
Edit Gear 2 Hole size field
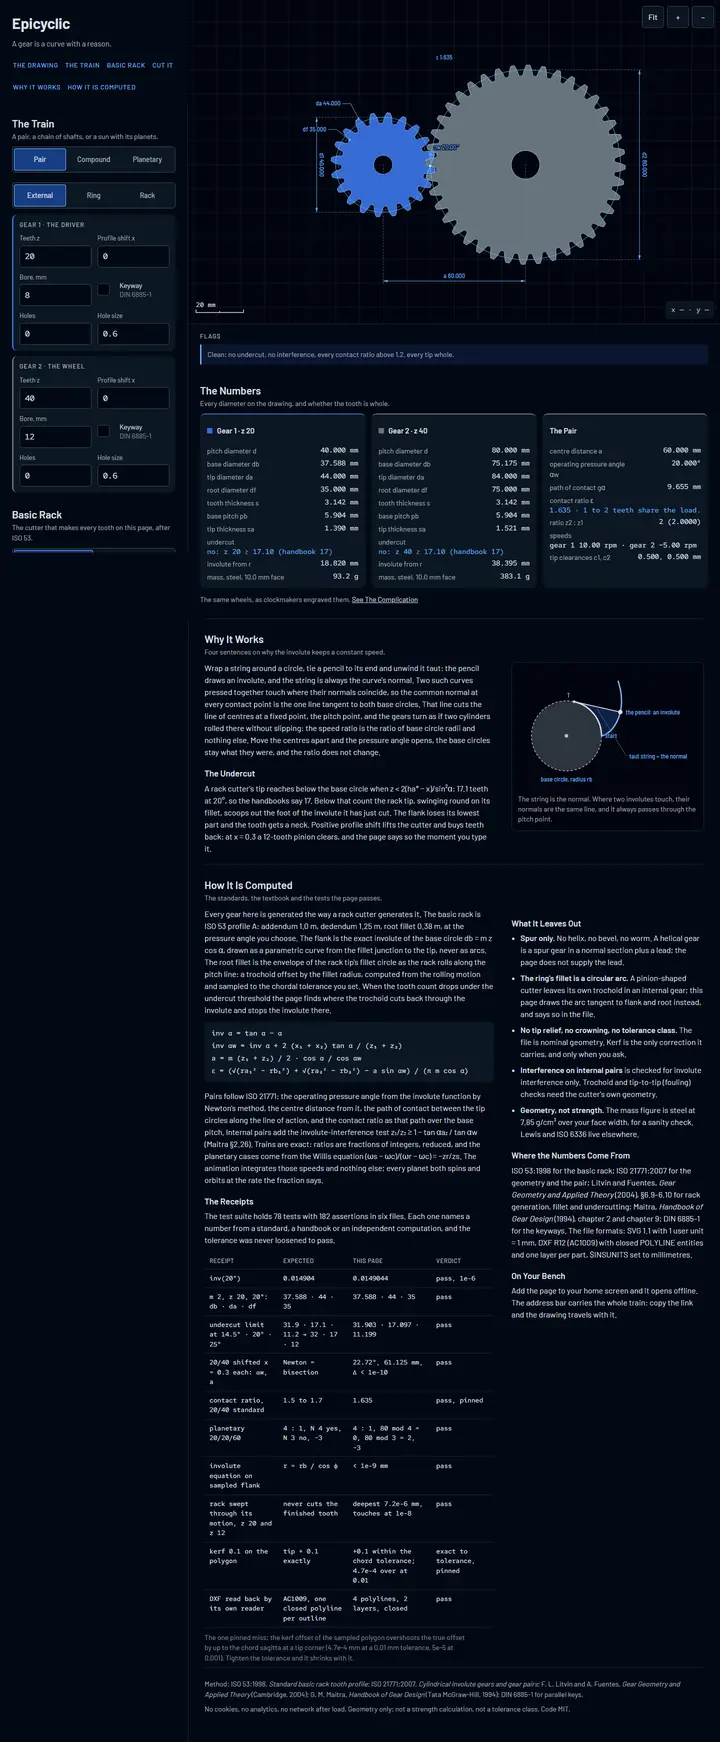(133, 476)
